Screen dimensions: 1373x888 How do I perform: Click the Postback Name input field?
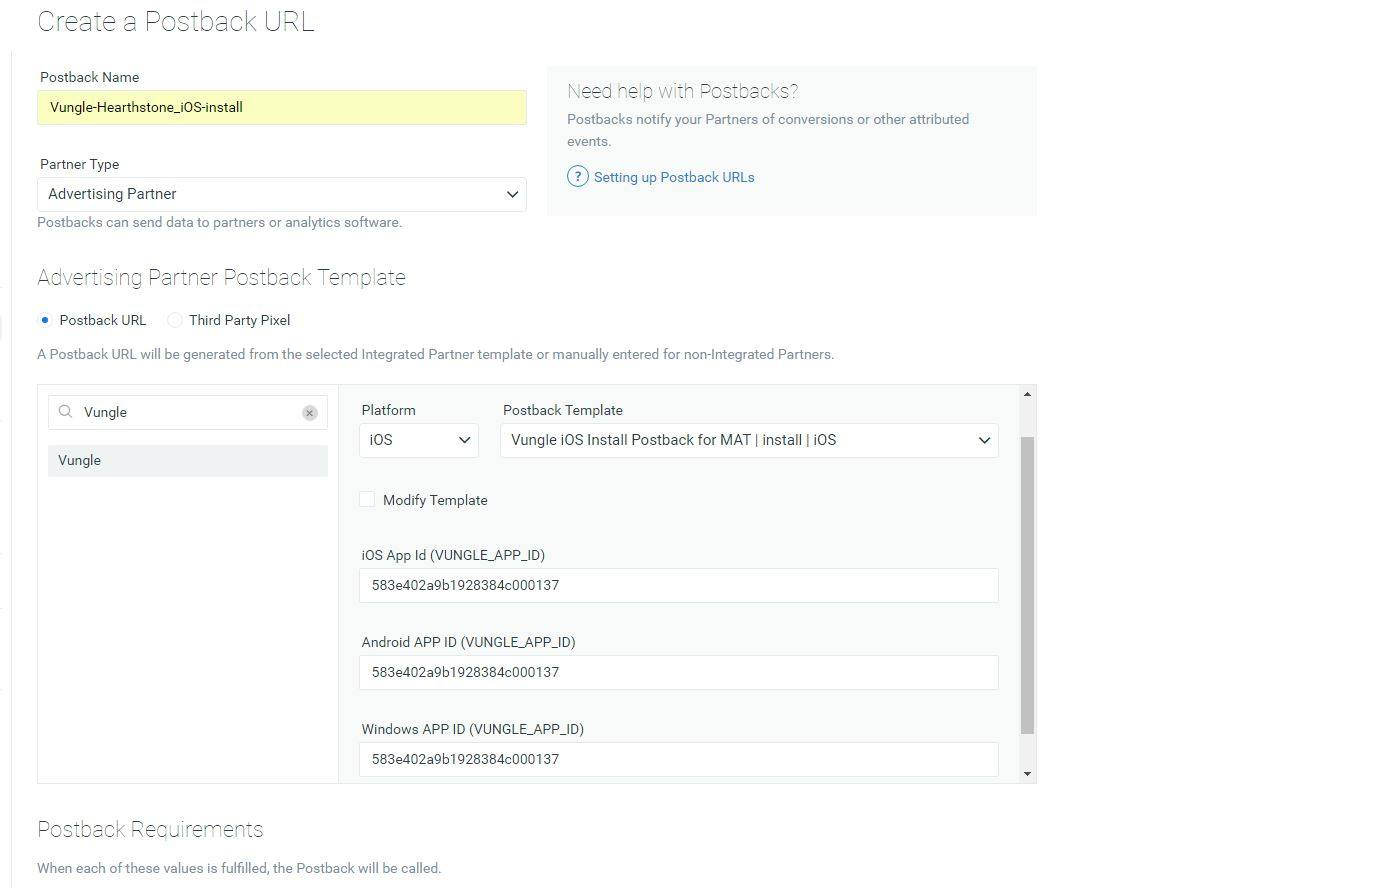pos(282,107)
